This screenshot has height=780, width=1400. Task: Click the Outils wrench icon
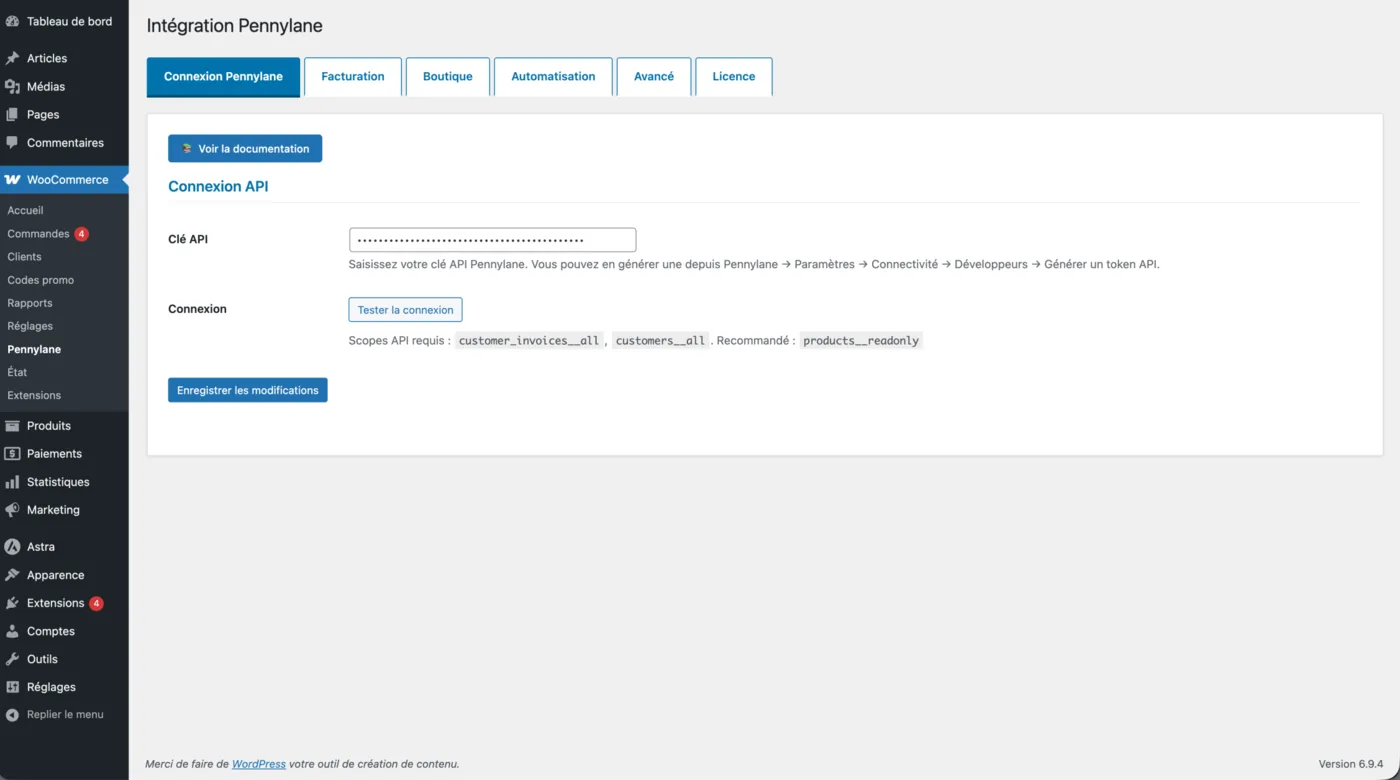[12, 659]
